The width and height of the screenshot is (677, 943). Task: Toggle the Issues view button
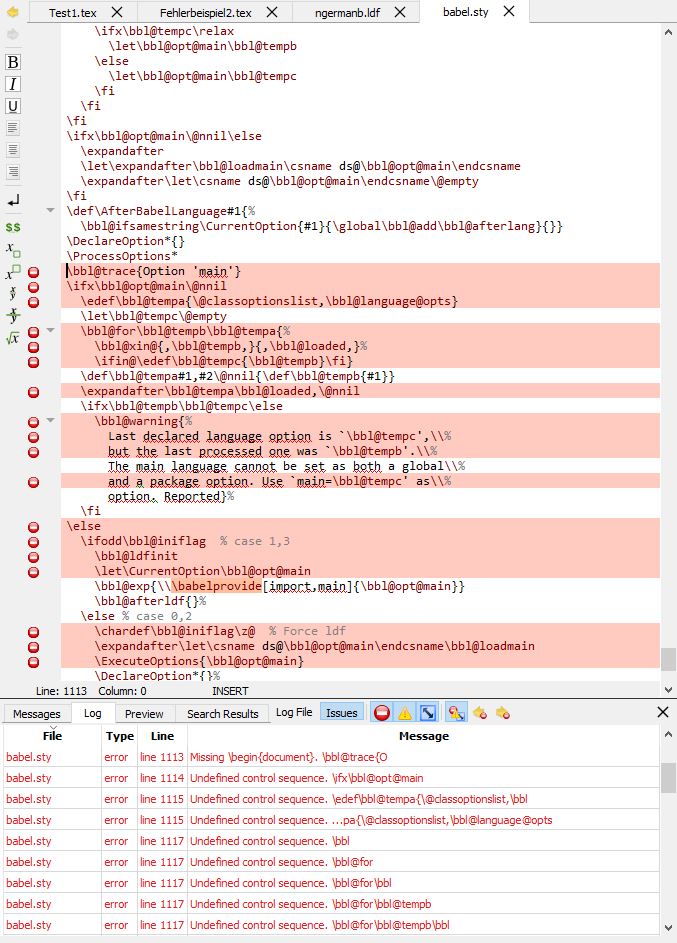click(341, 713)
